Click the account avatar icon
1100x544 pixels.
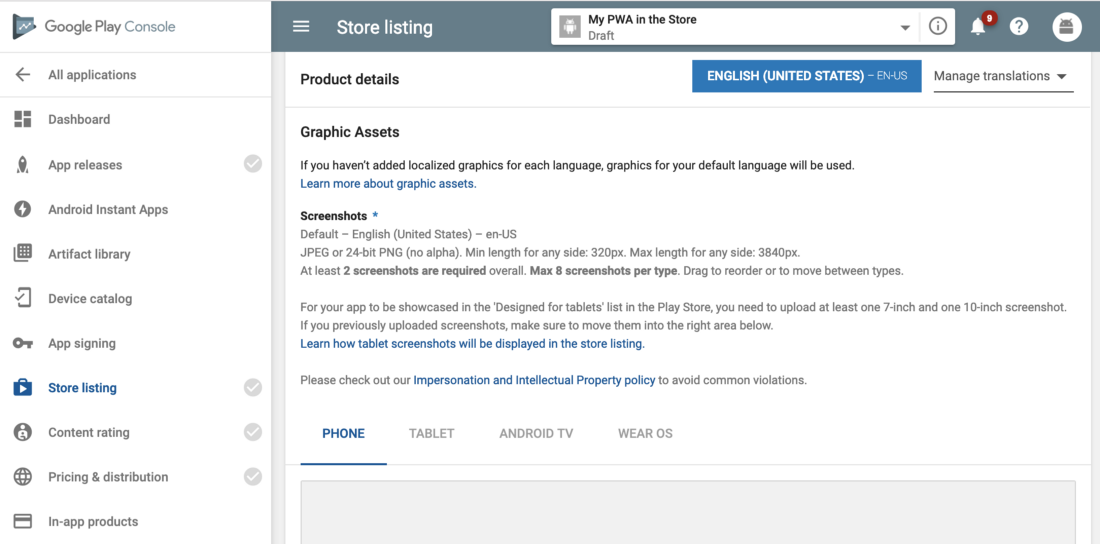click(x=1067, y=27)
